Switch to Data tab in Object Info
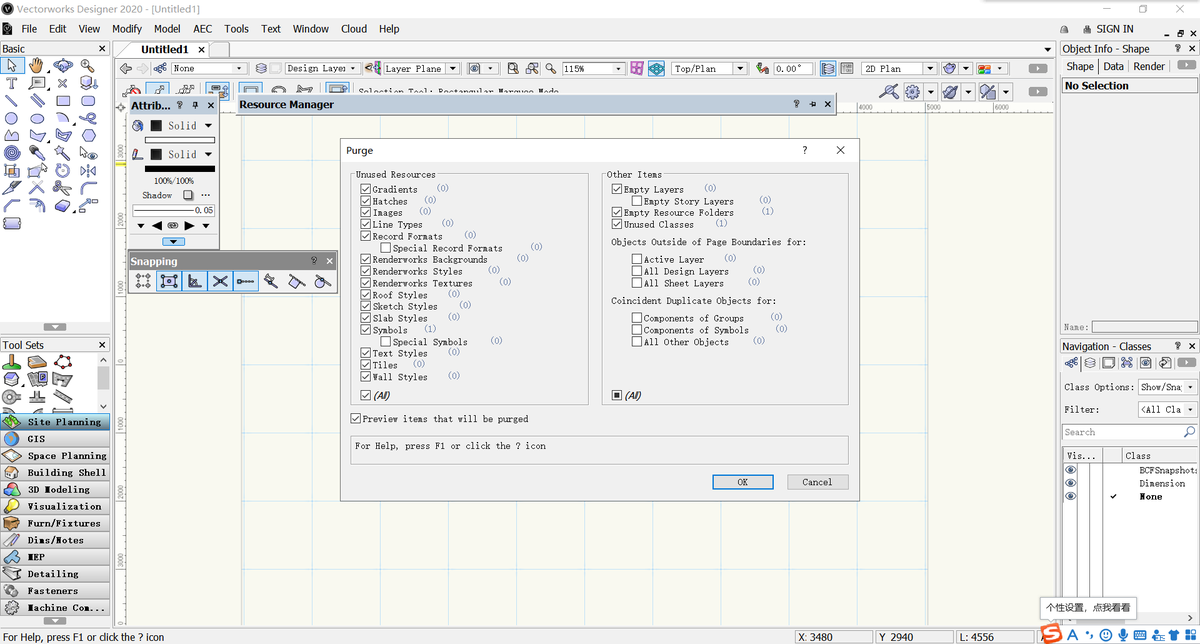This screenshot has width=1200, height=644. 1114,66
